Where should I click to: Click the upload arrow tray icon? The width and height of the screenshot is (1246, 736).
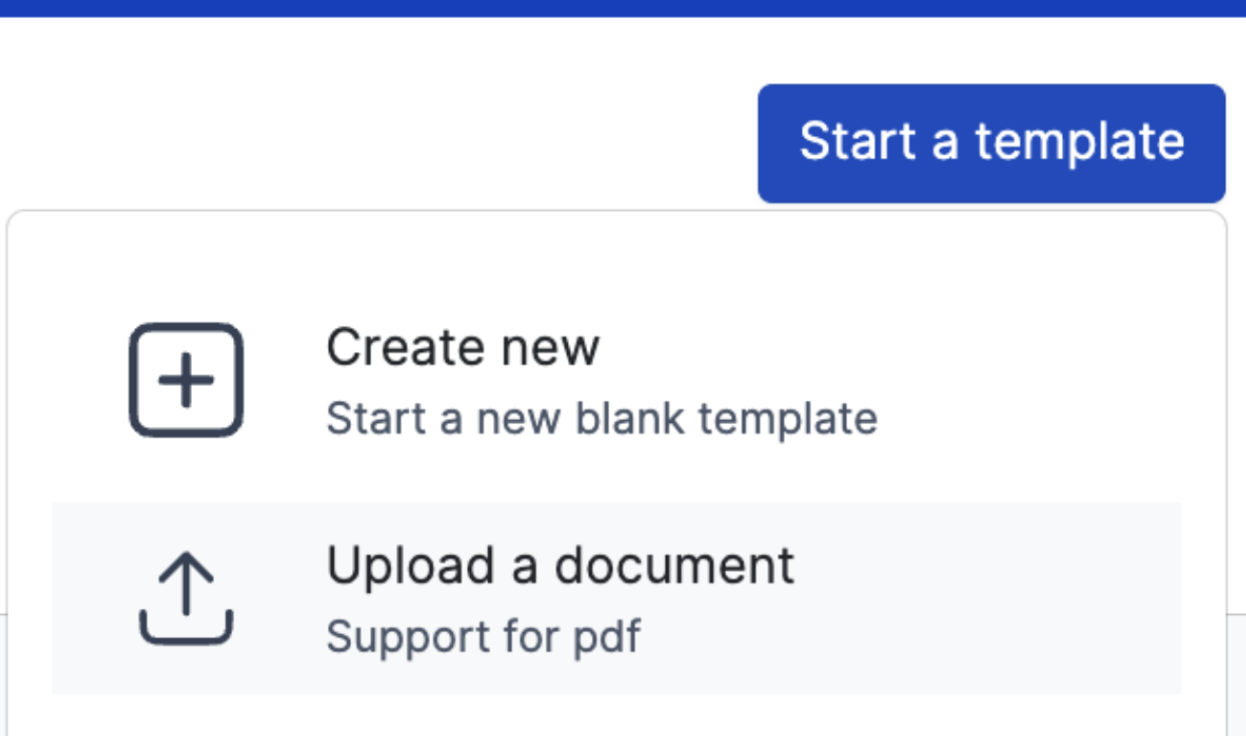[186, 599]
